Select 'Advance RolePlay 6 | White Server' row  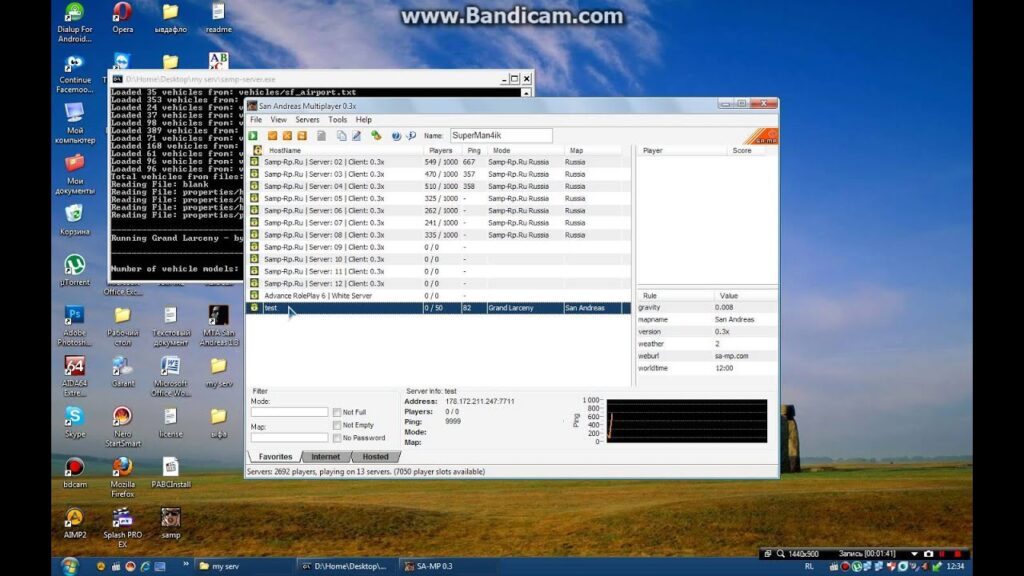point(438,296)
